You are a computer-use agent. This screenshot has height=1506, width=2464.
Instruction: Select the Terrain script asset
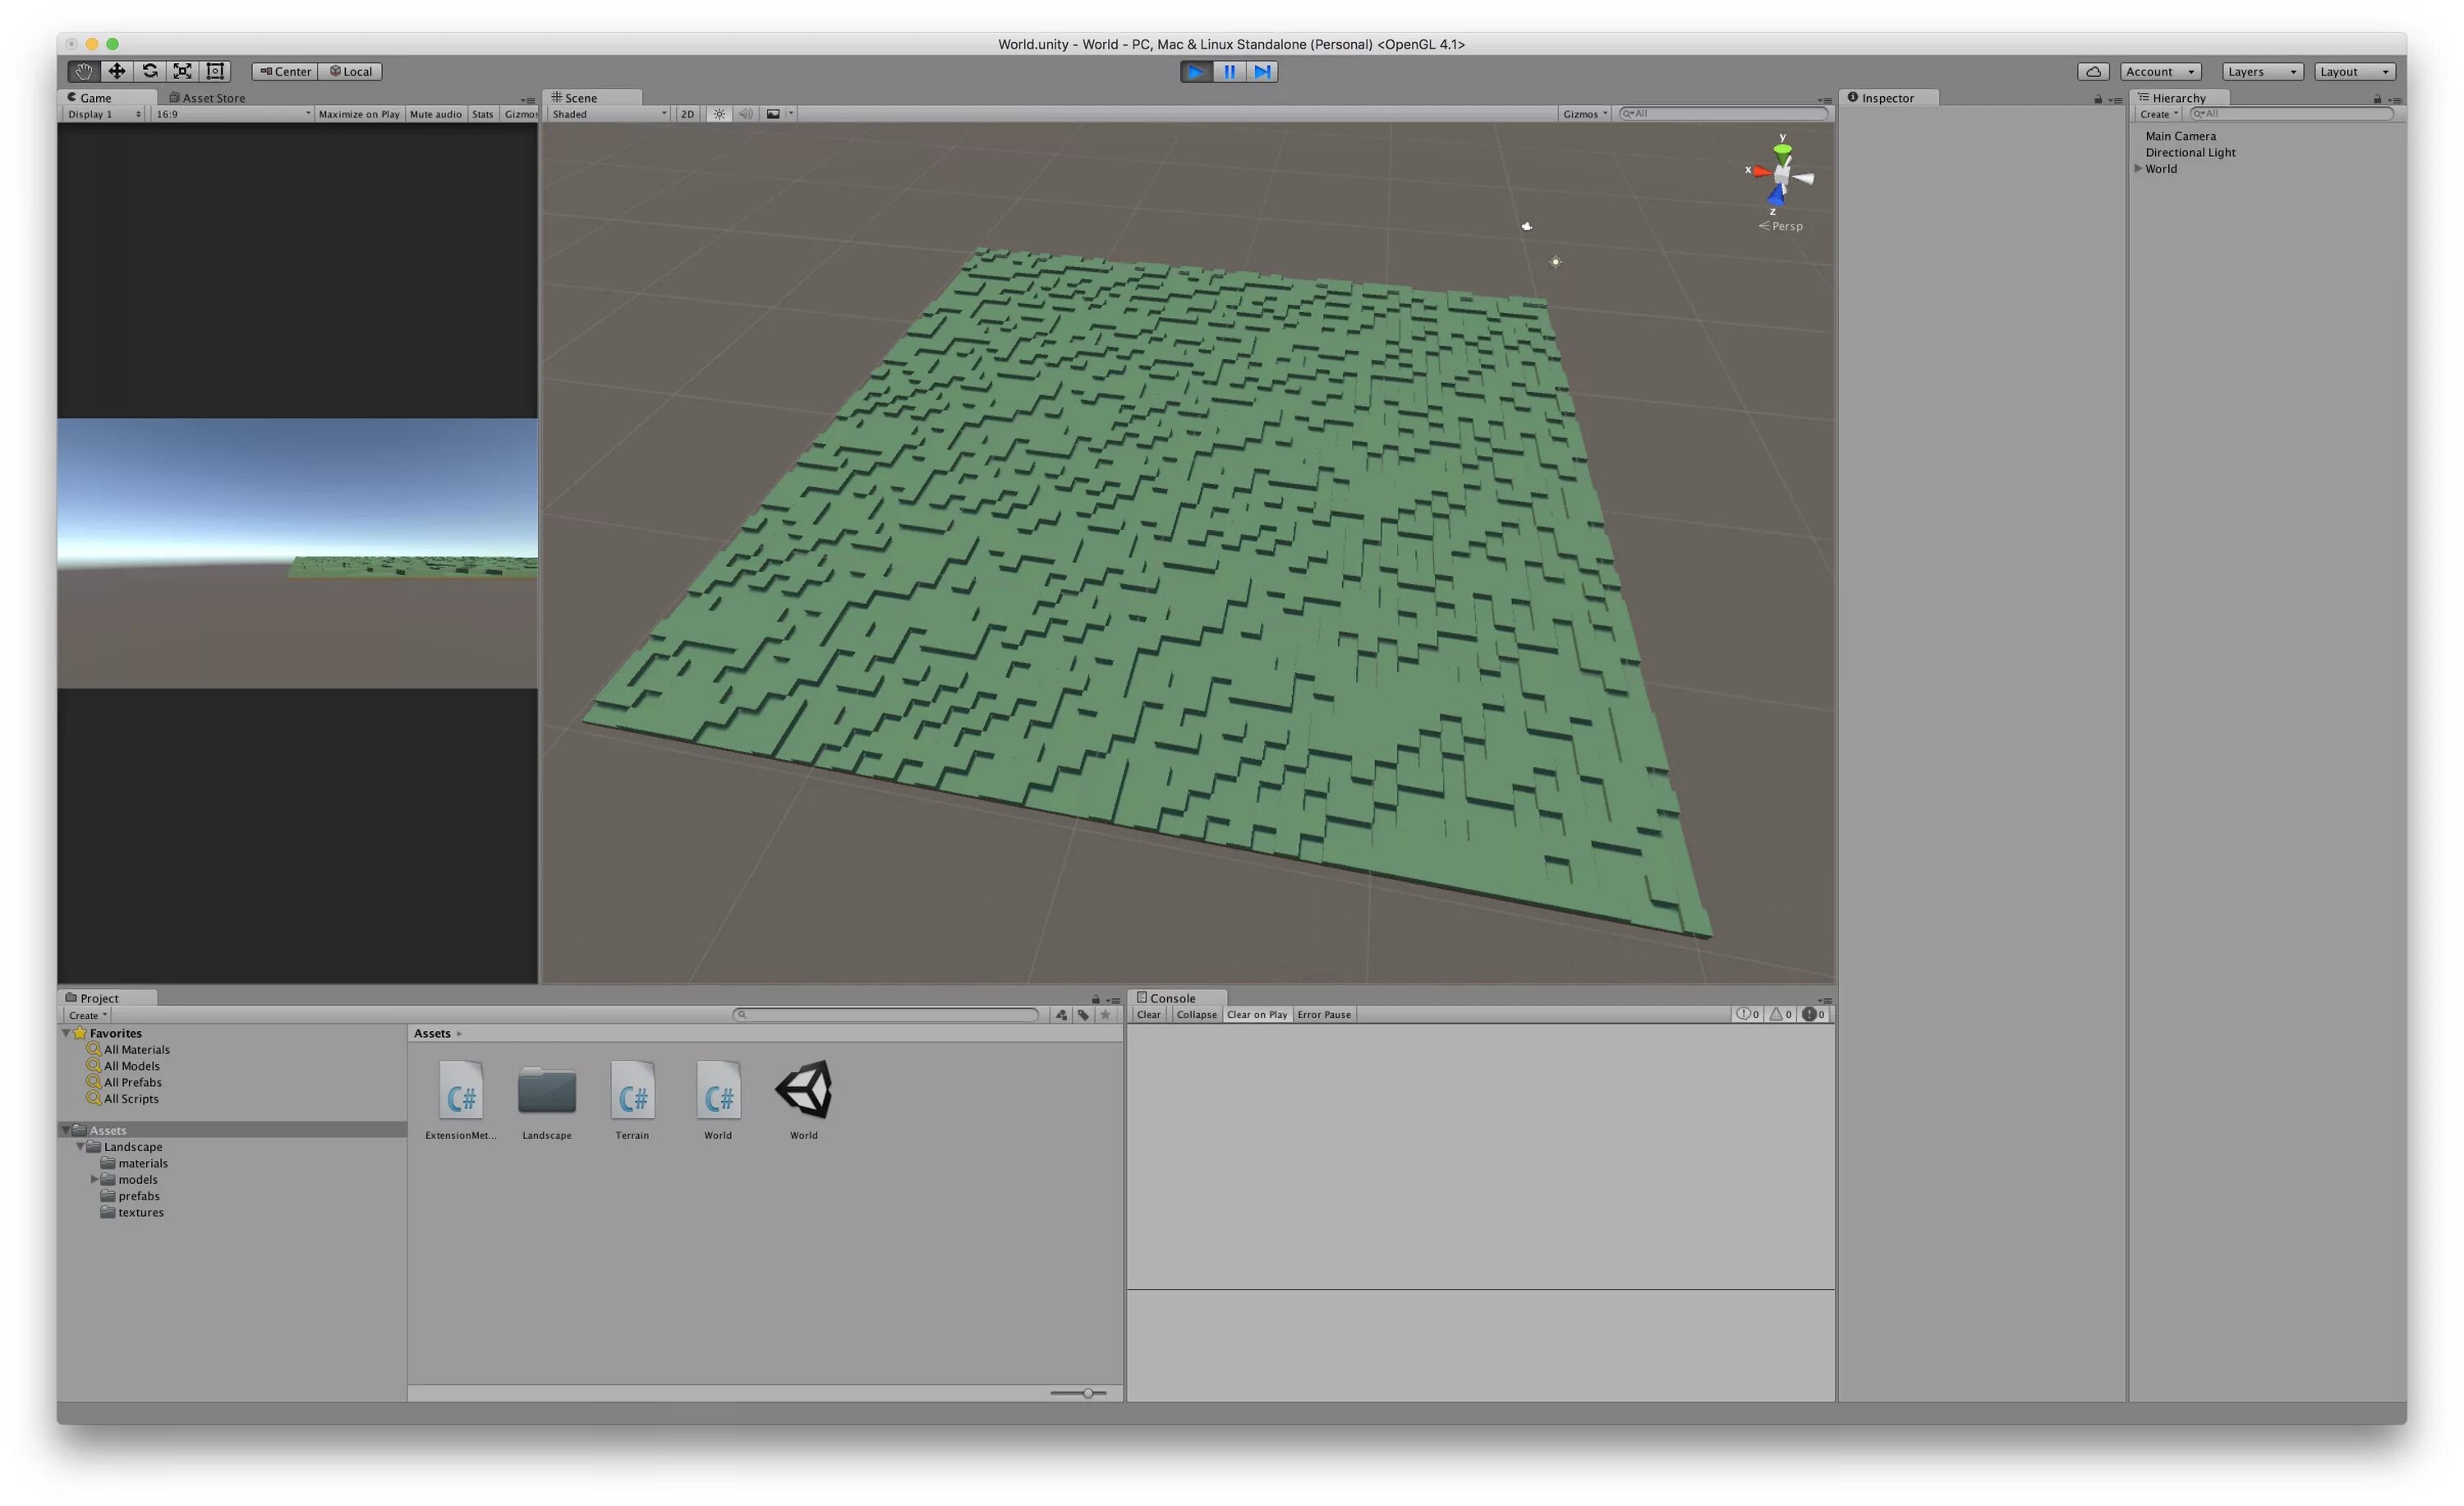coord(632,1097)
